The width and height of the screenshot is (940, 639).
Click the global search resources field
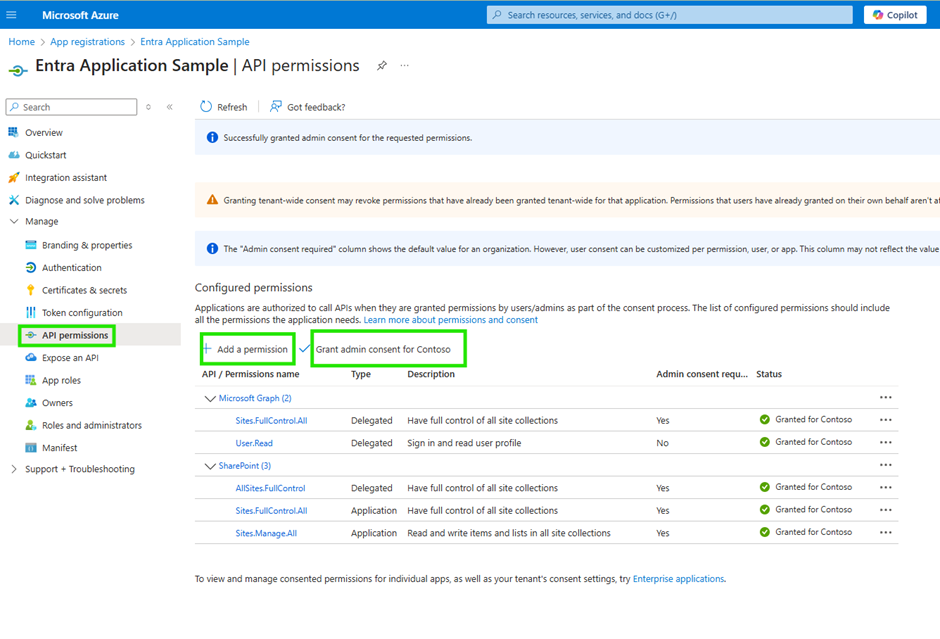pos(670,15)
